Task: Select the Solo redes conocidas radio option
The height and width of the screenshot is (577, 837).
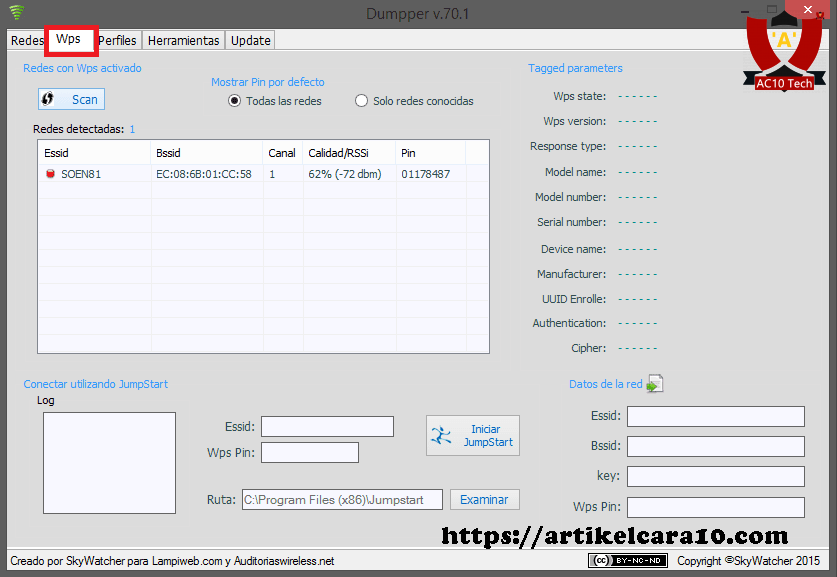Action: click(x=362, y=101)
